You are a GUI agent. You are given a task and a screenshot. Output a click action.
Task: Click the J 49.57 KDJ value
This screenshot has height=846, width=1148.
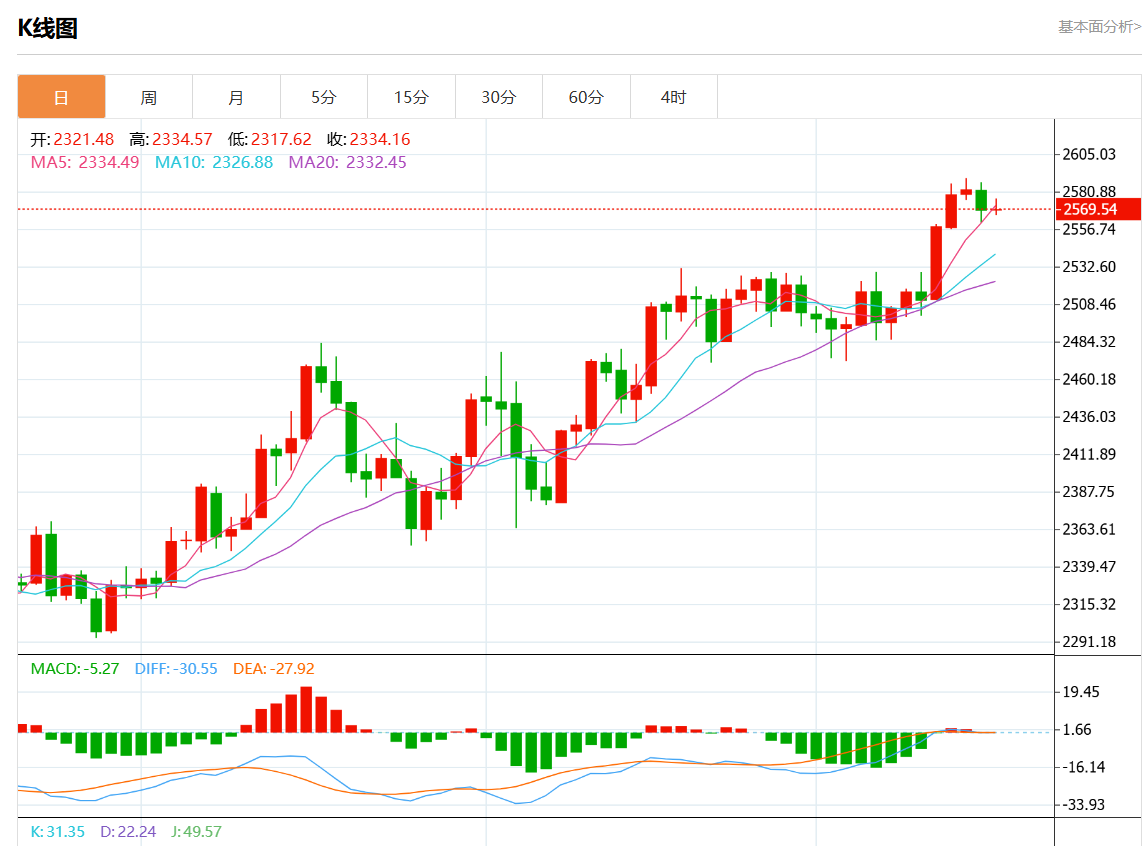[x=196, y=831]
